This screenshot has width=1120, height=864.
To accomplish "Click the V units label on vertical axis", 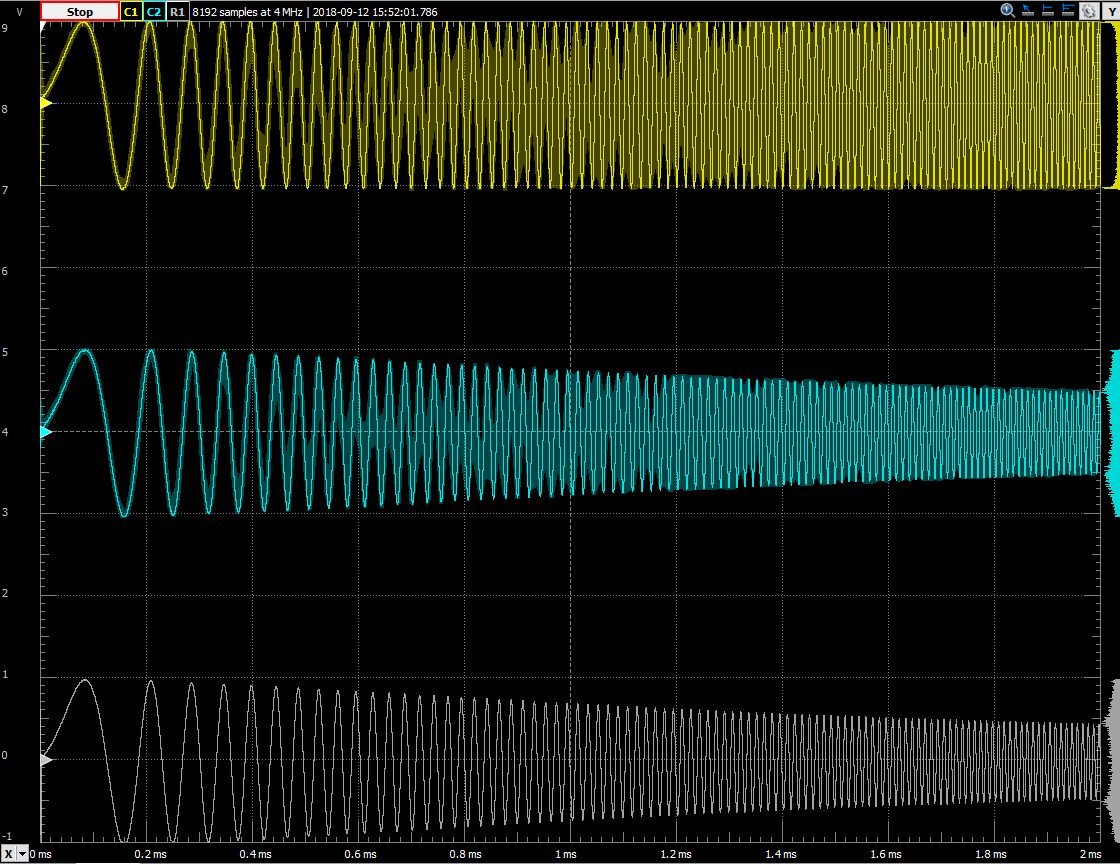I will tap(19, 12).
